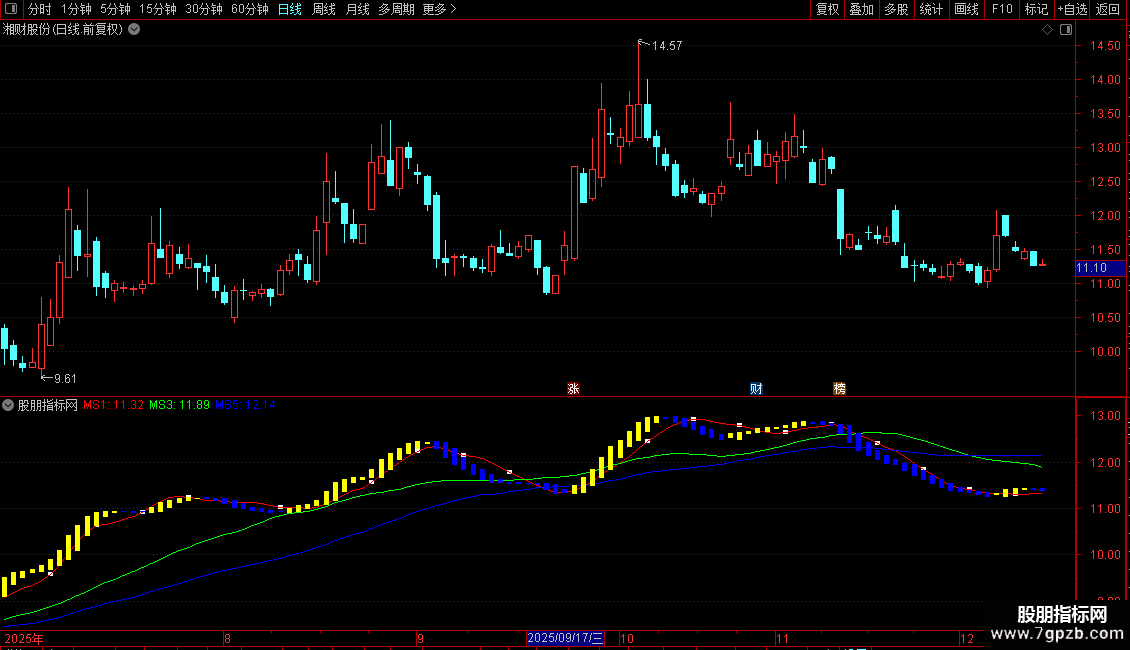Toggle the side panel icon on the chart's top-right

click(1066, 30)
